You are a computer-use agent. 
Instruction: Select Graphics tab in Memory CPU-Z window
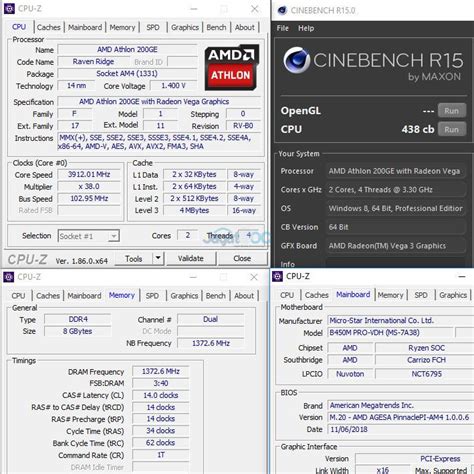184,296
